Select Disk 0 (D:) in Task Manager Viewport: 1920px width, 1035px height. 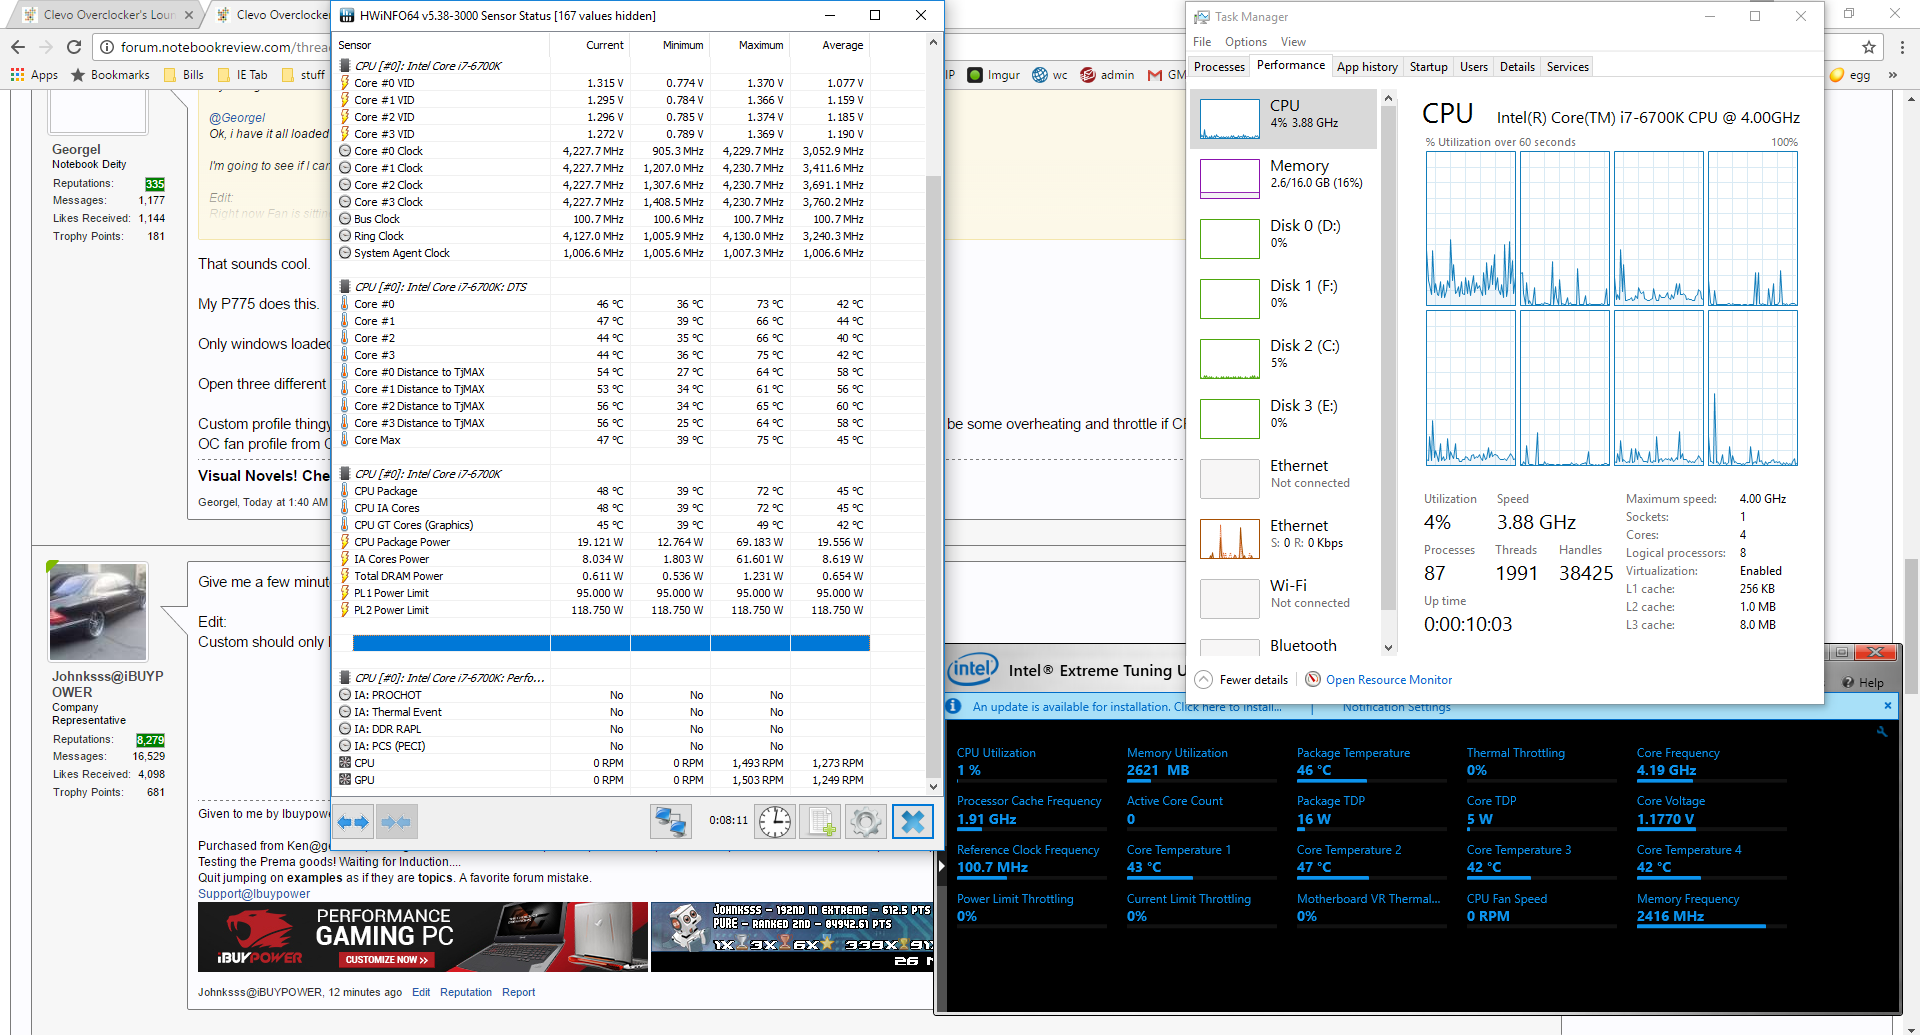click(x=1284, y=239)
